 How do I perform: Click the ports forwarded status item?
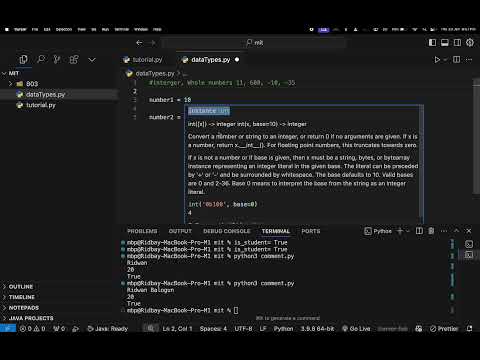coord(59,329)
